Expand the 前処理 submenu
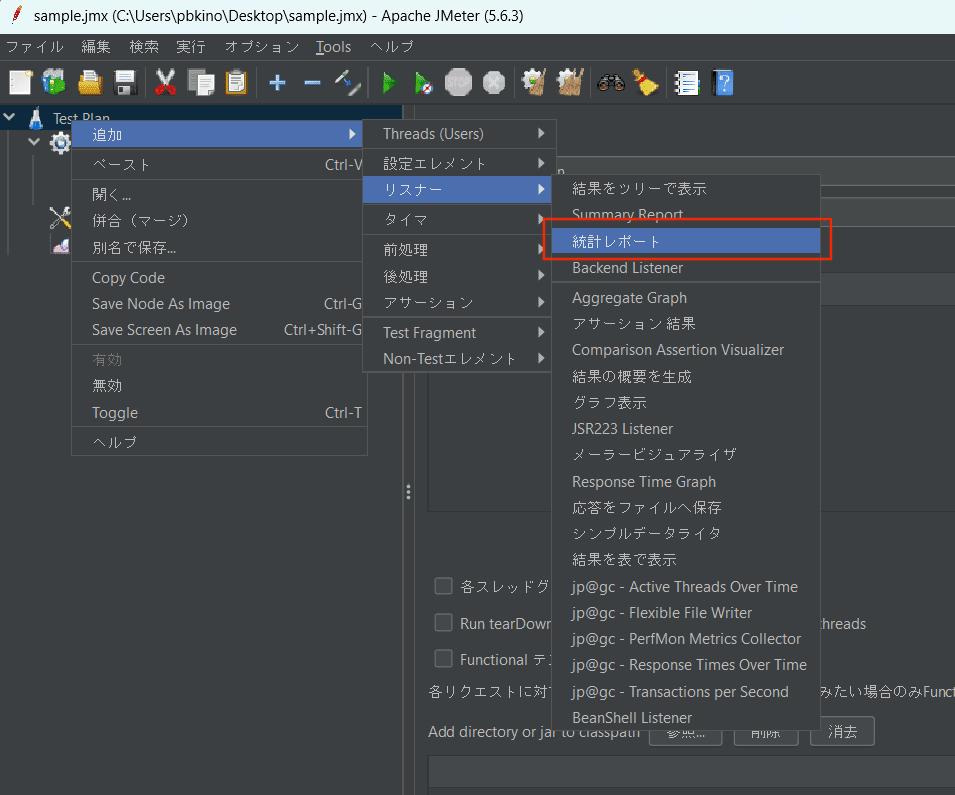Viewport: 955px width, 795px height. (457, 249)
